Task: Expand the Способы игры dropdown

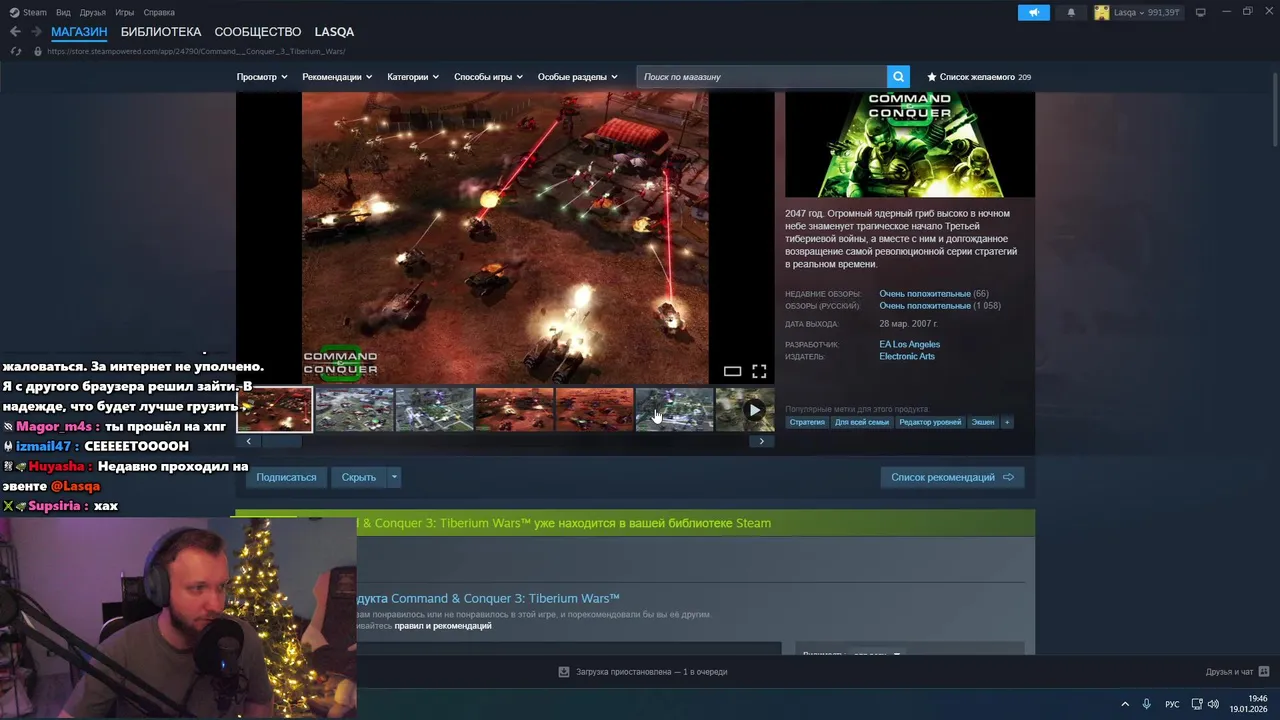Action: [488, 77]
